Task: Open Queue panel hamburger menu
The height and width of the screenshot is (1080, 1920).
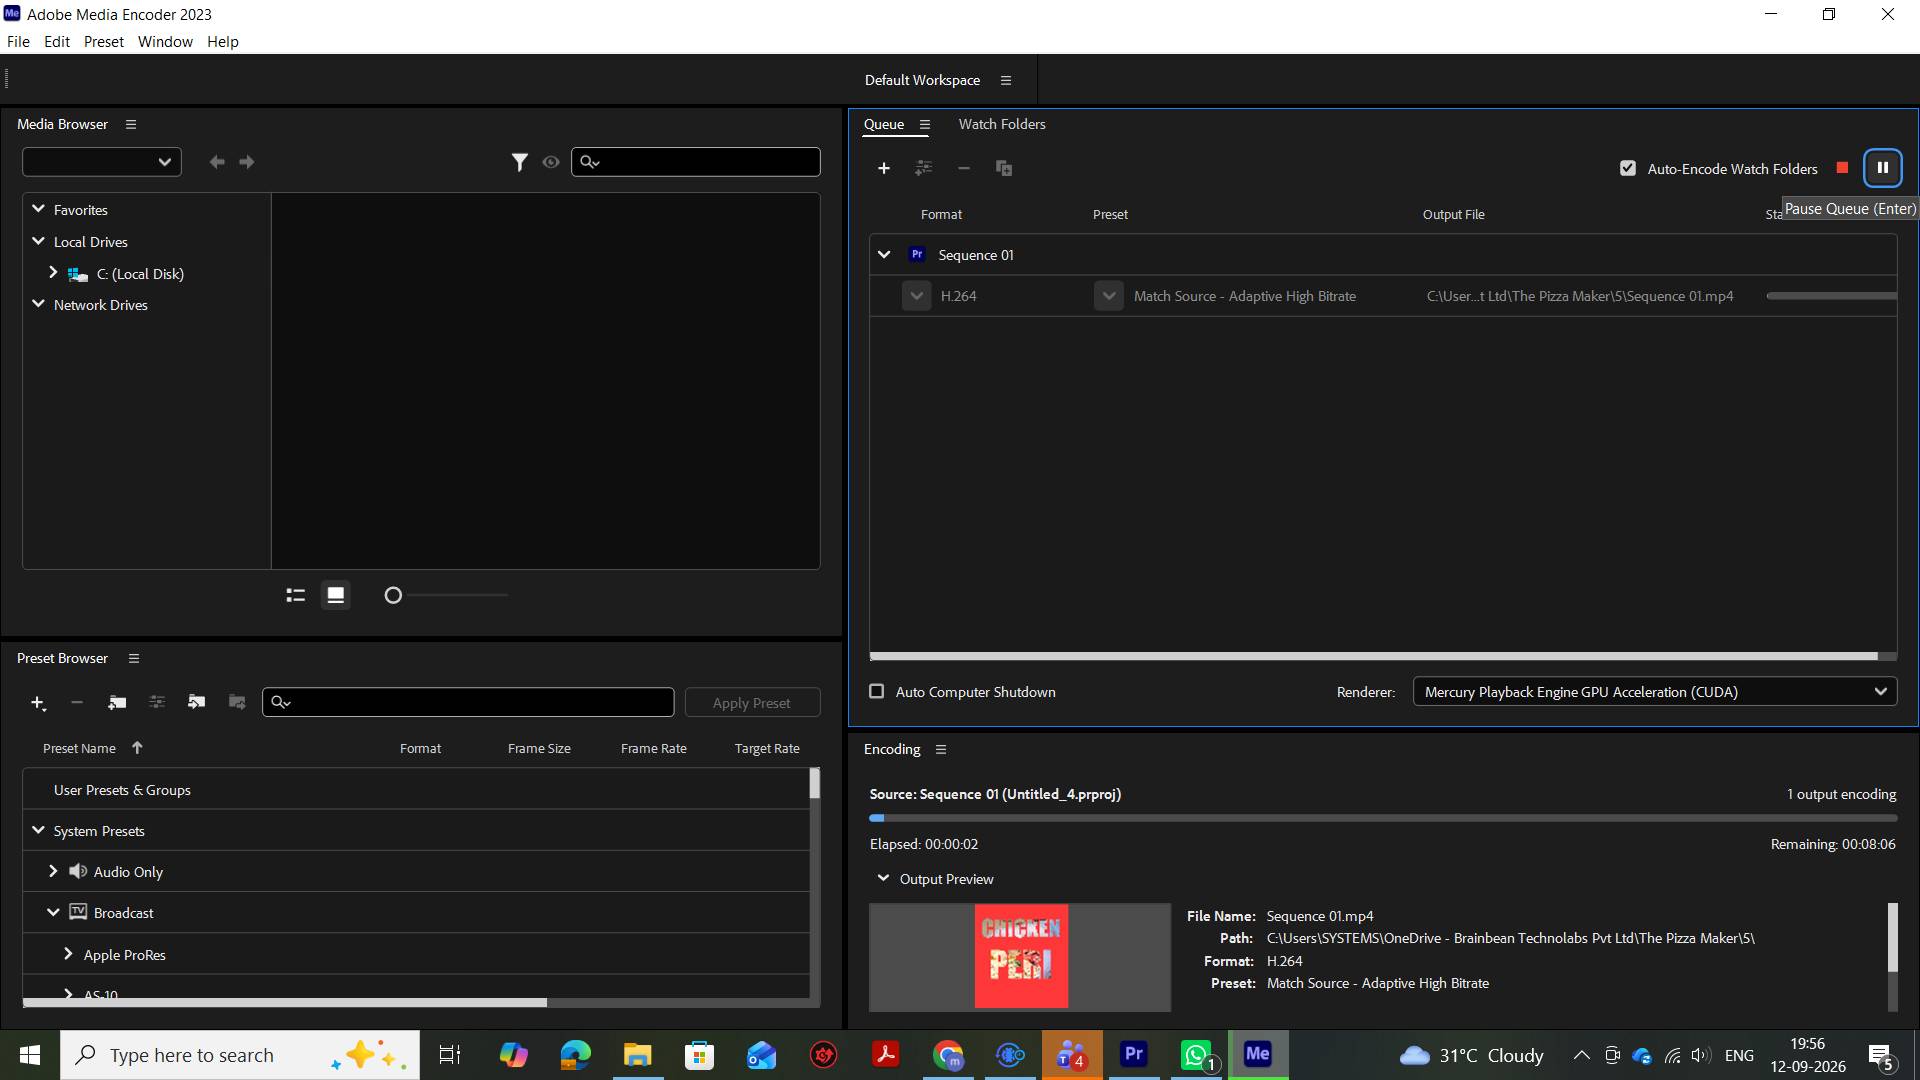Action: point(925,125)
